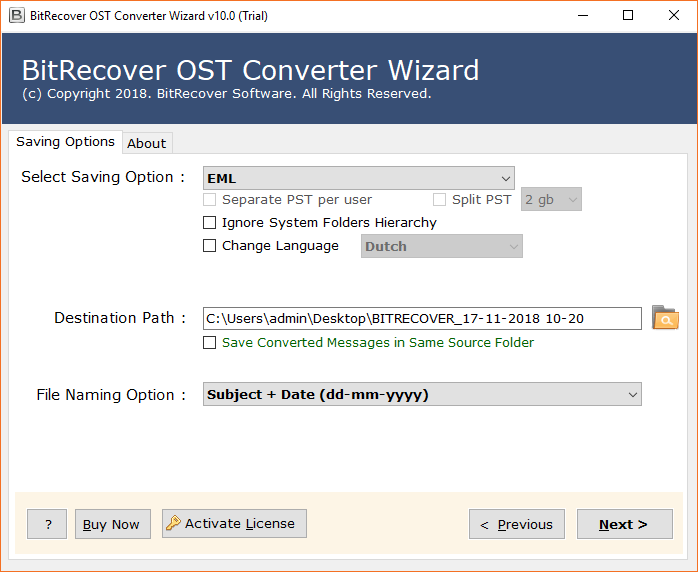Close the OST Converter Wizard window
Screen dimensions: 698x572
click(674, 16)
